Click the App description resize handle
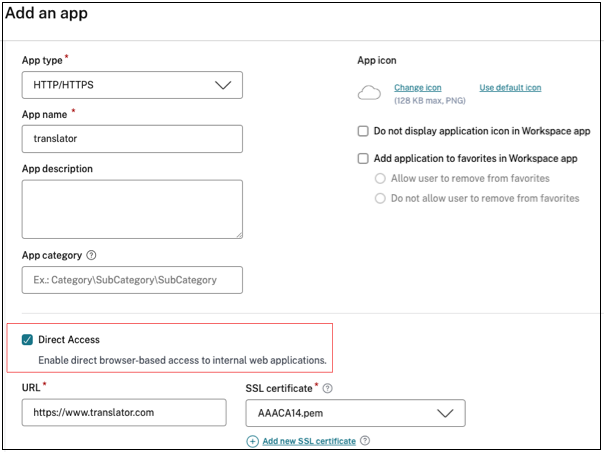The height and width of the screenshot is (452, 604). [x=238, y=234]
